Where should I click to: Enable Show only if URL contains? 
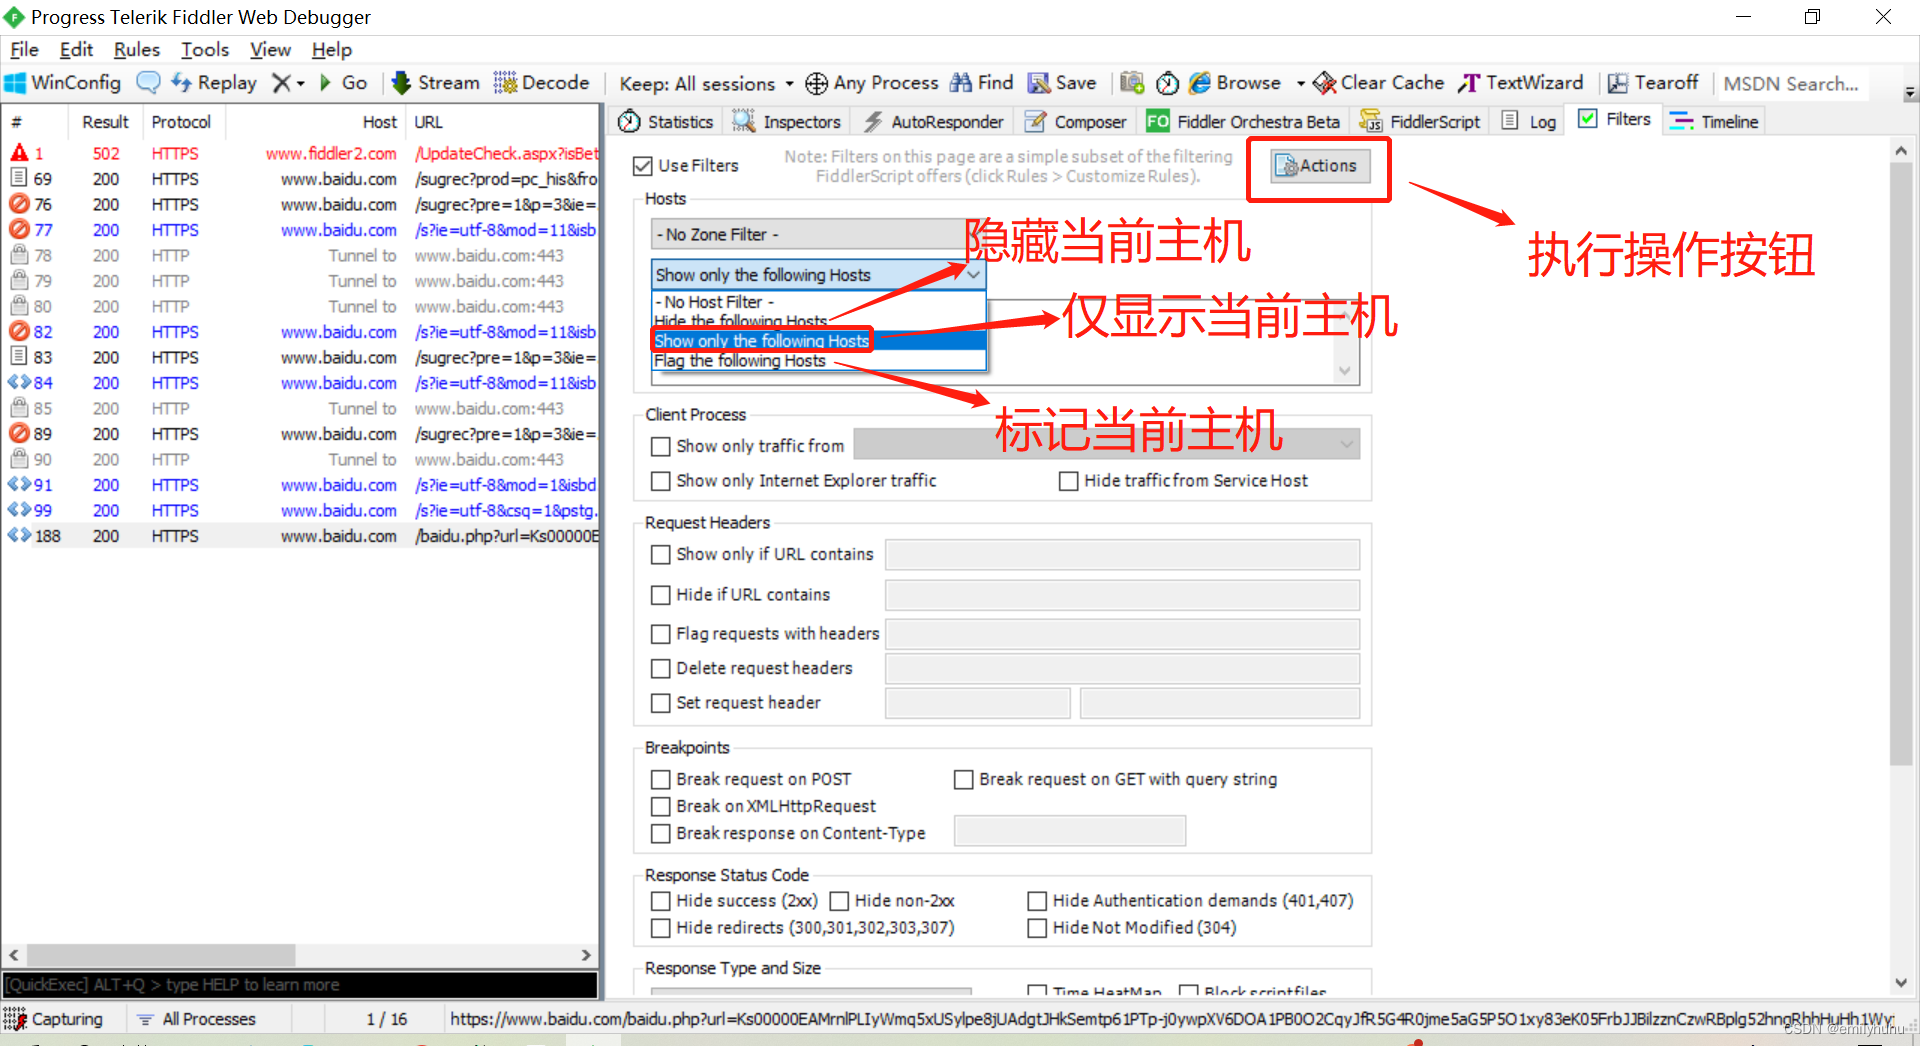[x=660, y=554]
